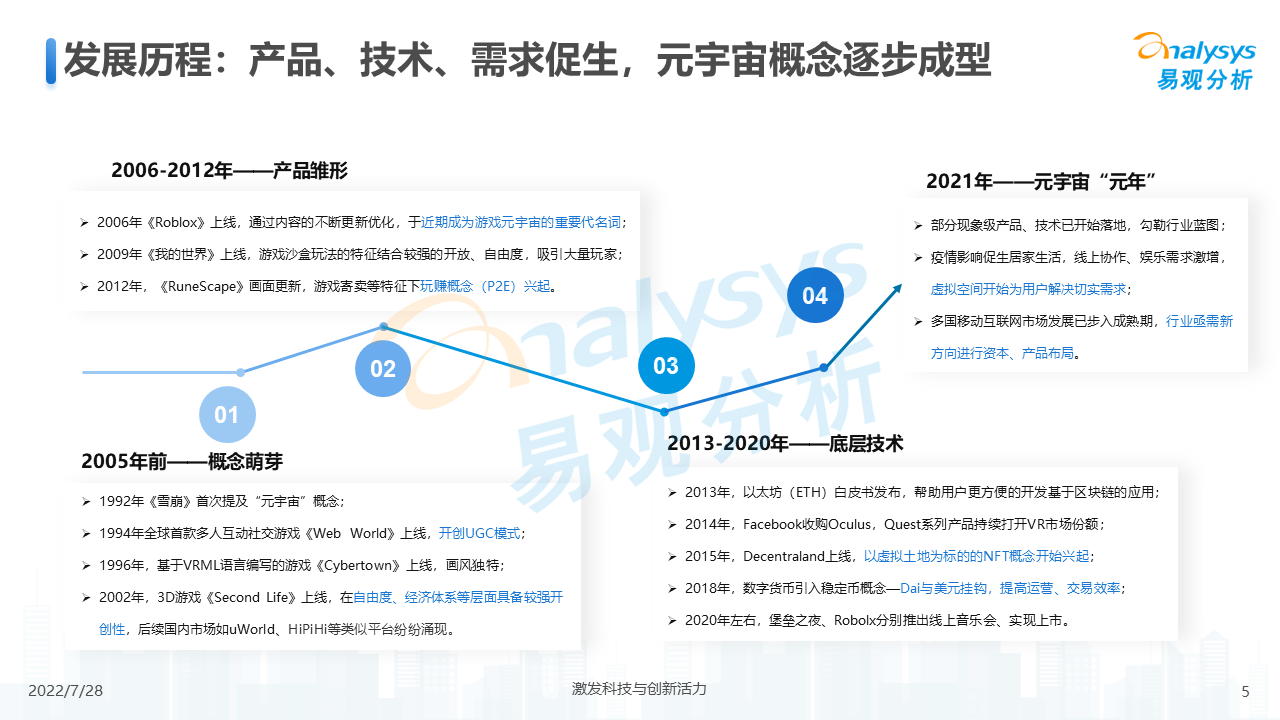Screen dimensions: 1280x720
Task: Select the bullet mentioning 《Cybertown》上线
Action: (x=293, y=565)
